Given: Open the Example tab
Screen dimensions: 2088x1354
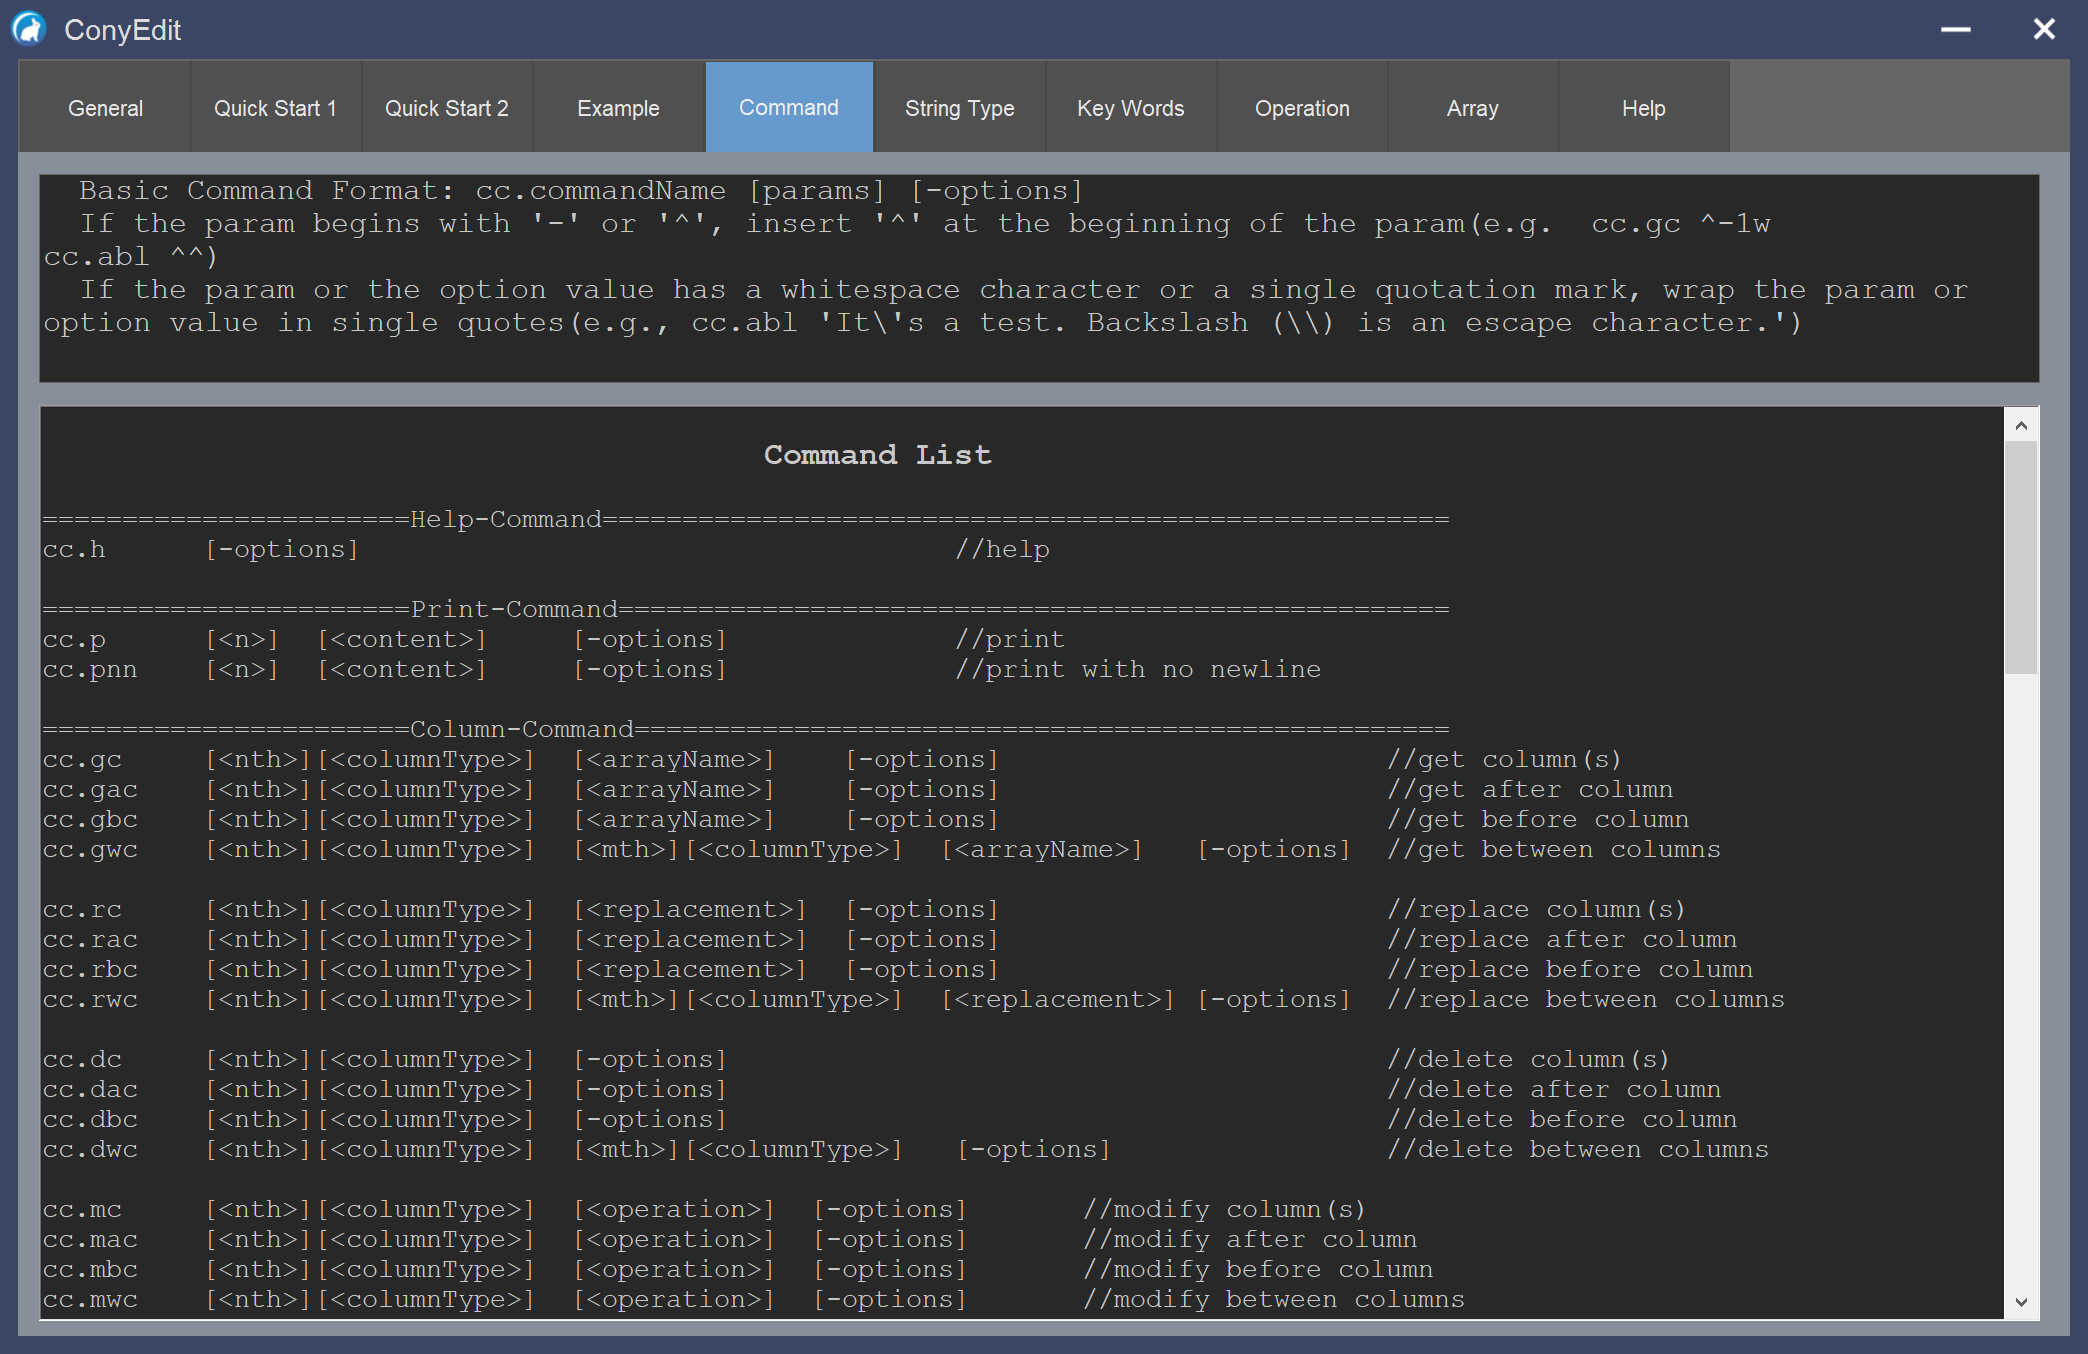Looking at the screenshot, I should tap(618, 108).
